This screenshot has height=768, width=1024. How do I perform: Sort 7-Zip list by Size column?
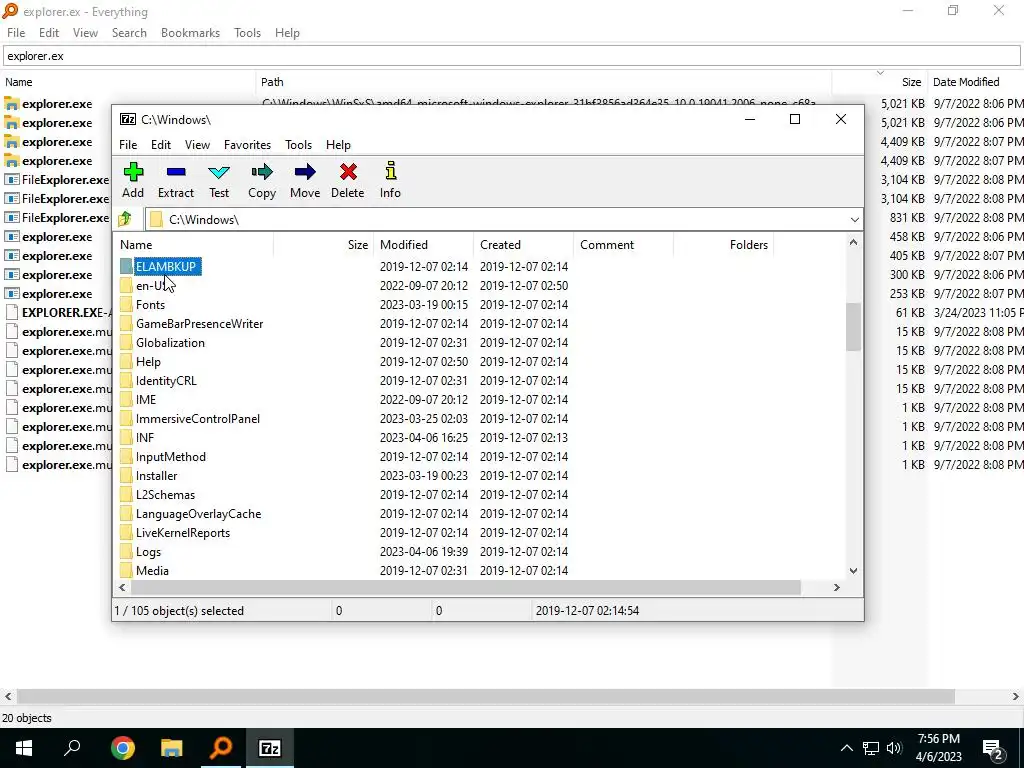pos(323,245)
